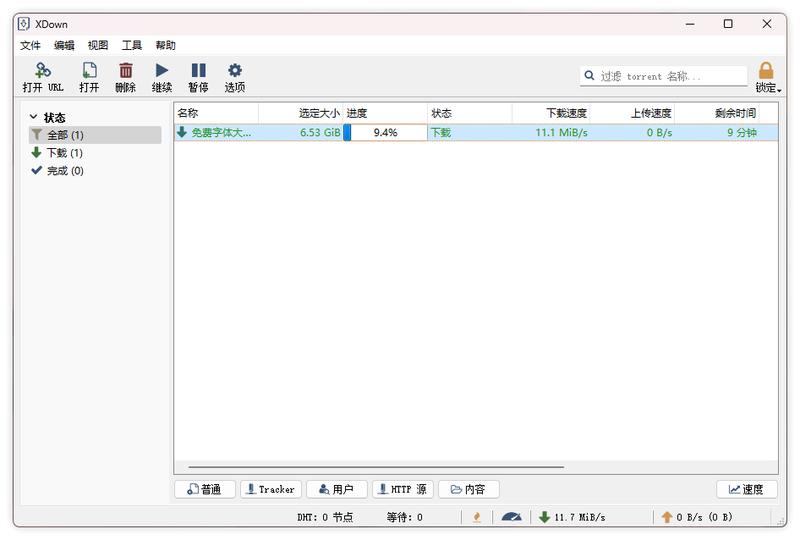Click the 打开 file toolbar icon

click(89, 70)
